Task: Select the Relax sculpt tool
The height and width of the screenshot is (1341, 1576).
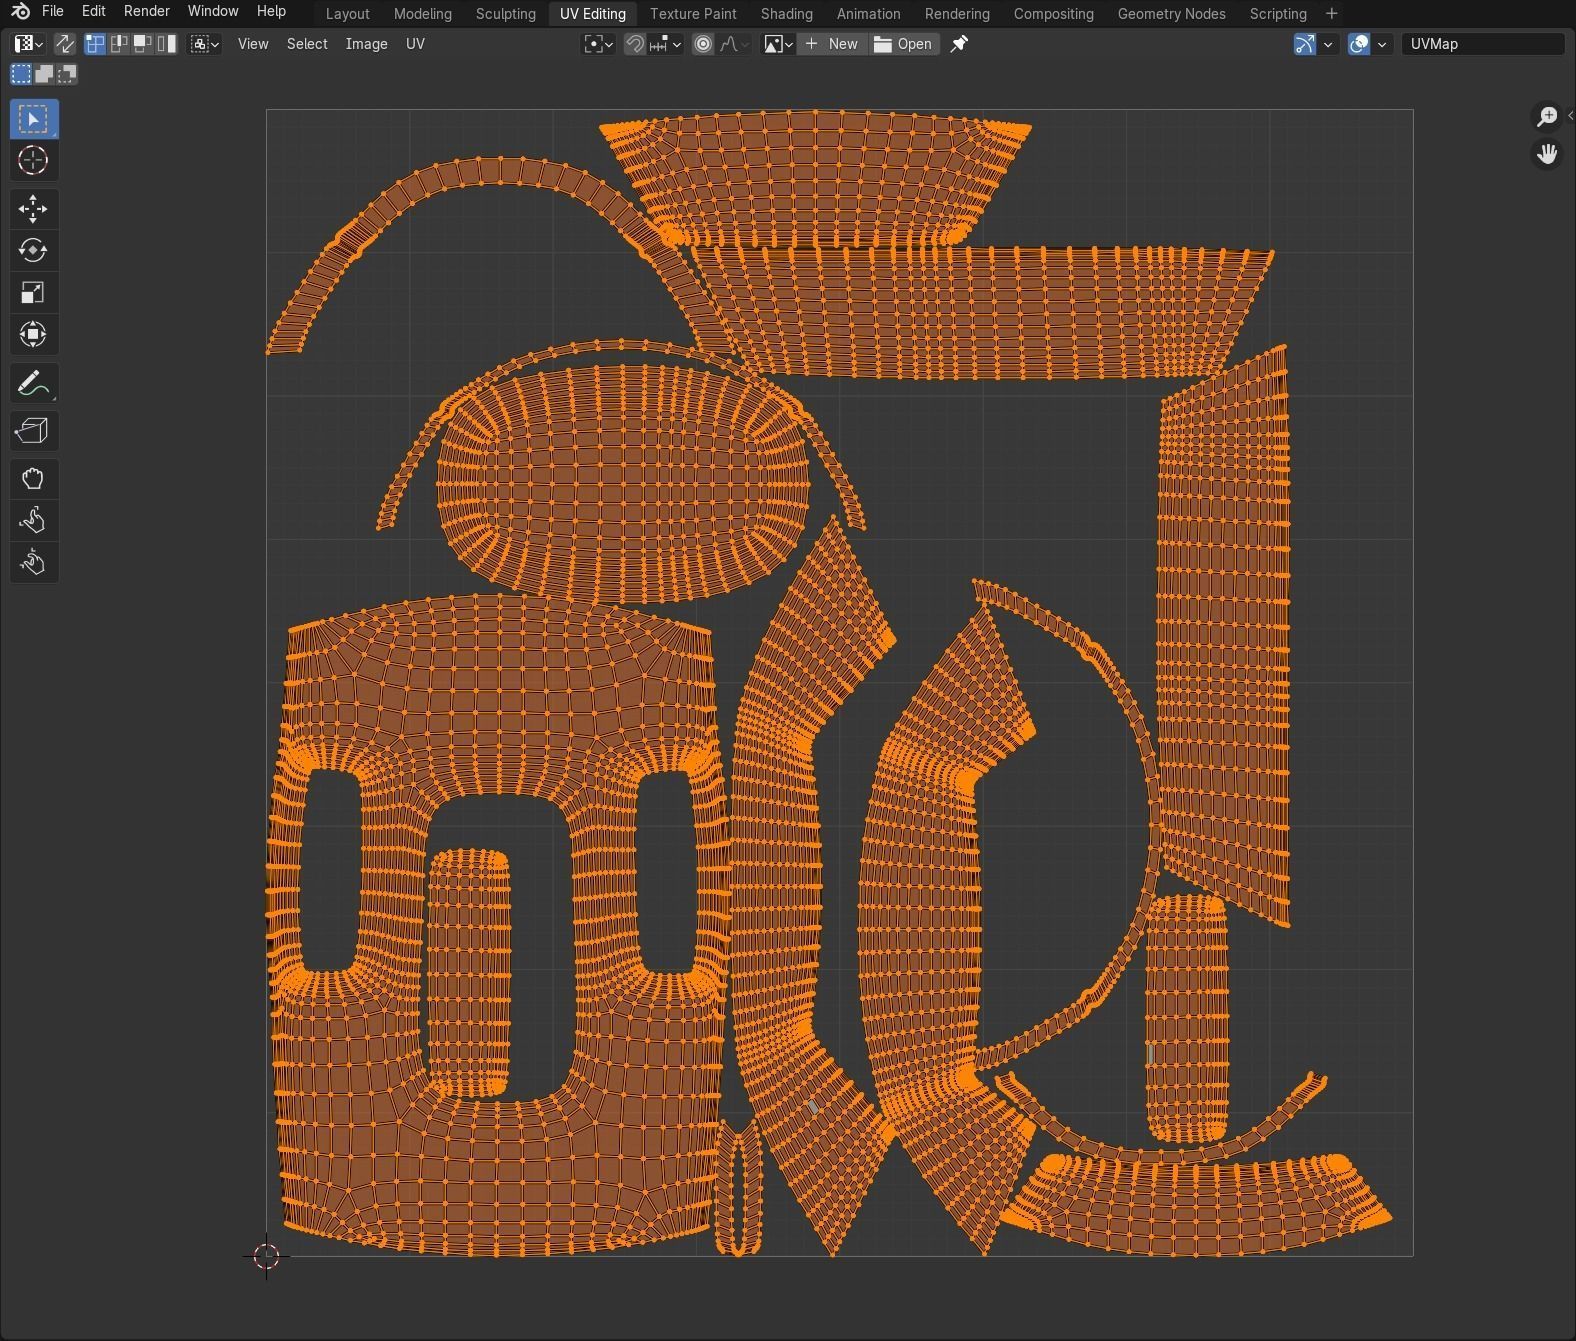Action: (33, 520)
